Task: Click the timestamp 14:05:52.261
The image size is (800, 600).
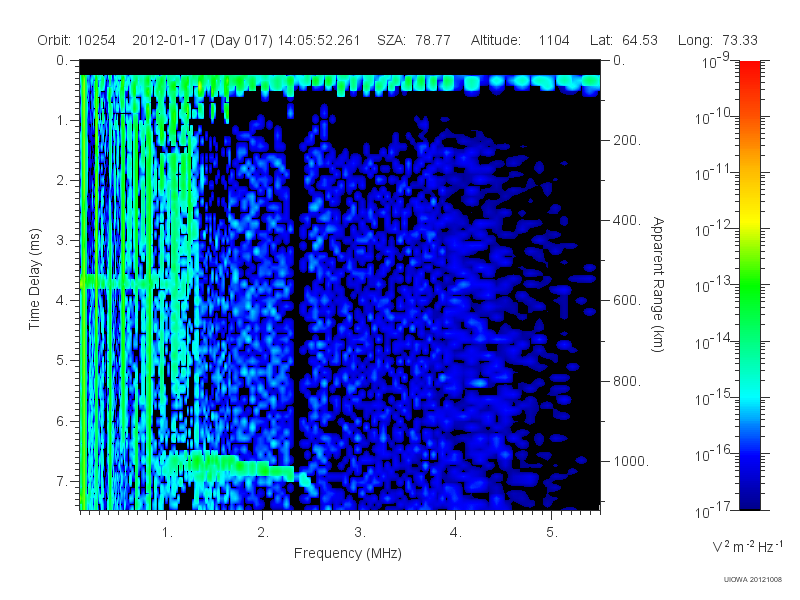Action: (x=319, y=40)
